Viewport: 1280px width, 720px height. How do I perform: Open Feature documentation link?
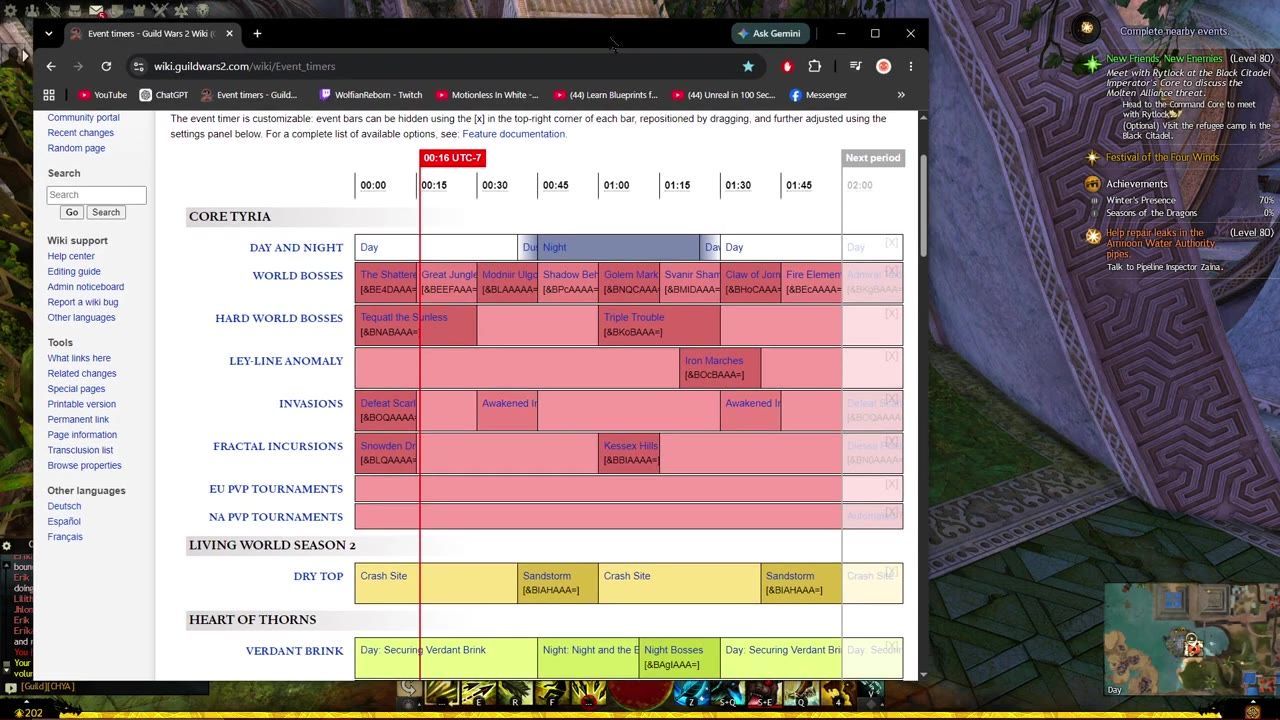click(514, 134)
